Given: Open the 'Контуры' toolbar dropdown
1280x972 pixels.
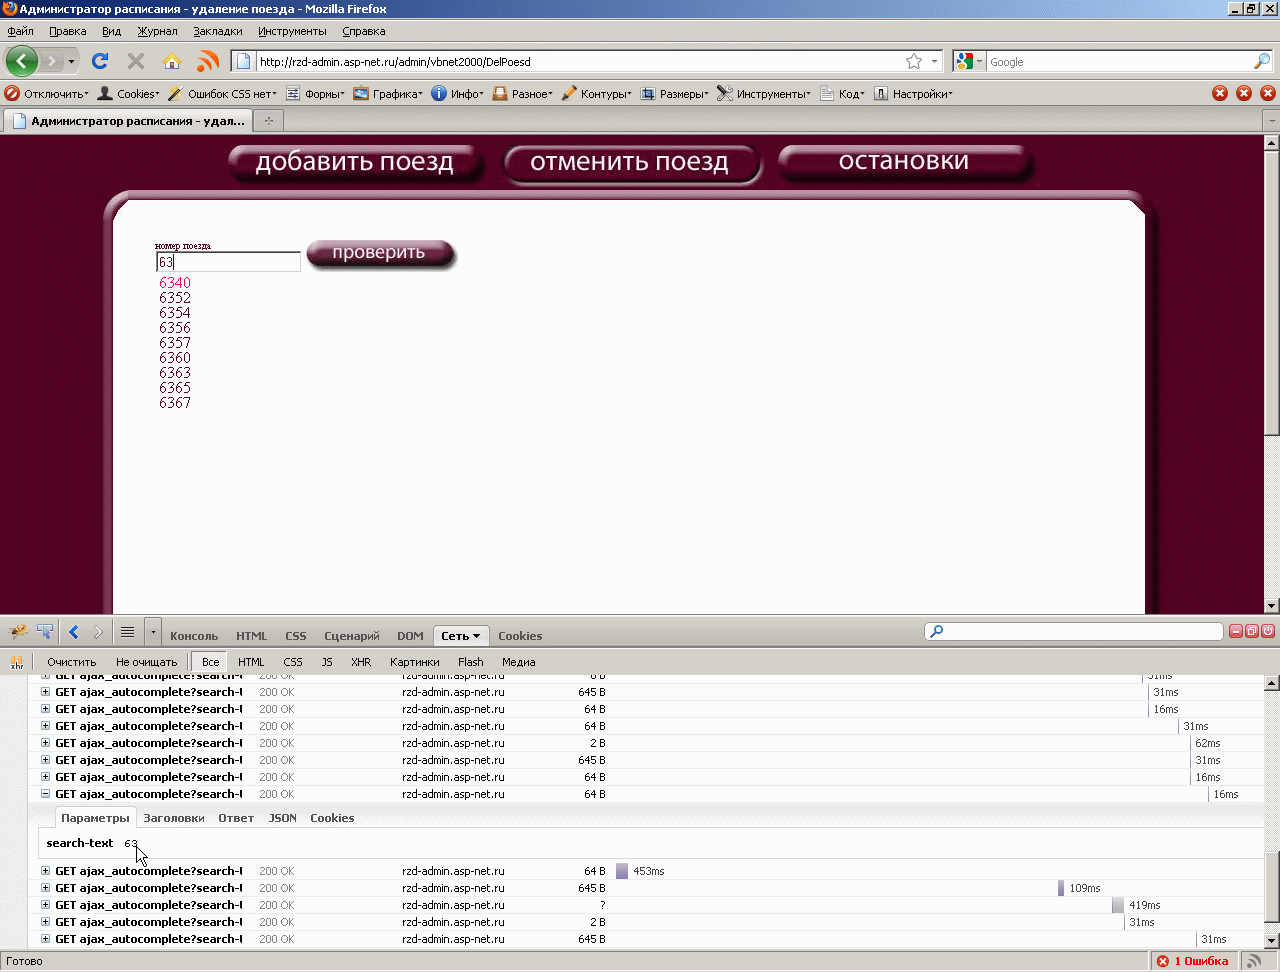Looking at the screenshot, I should tap(596, 93).
